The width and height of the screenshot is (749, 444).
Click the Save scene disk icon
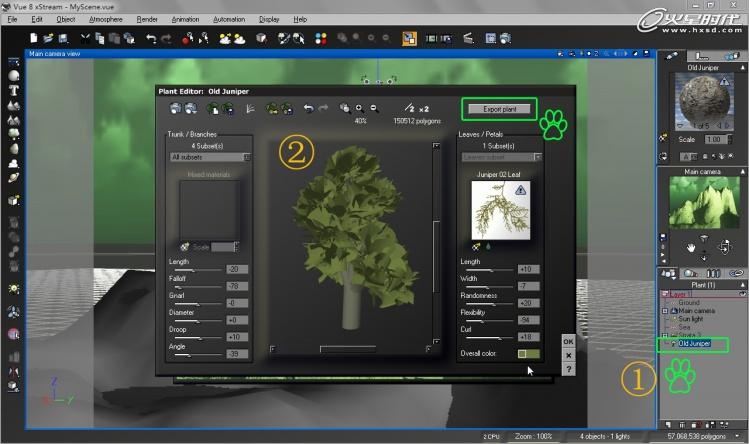pyautogui.click(x=63, y=38)
